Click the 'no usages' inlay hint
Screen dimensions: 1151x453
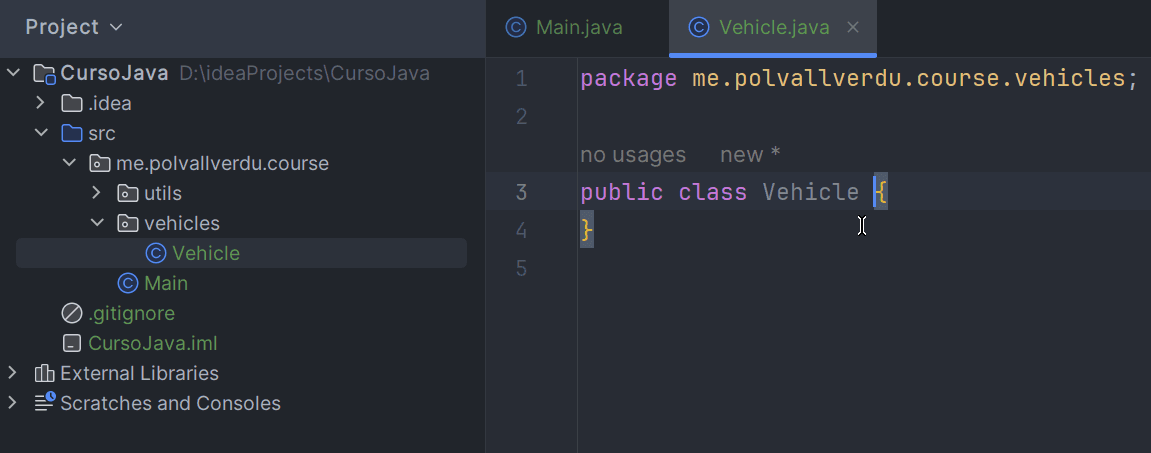coord(633,155)
